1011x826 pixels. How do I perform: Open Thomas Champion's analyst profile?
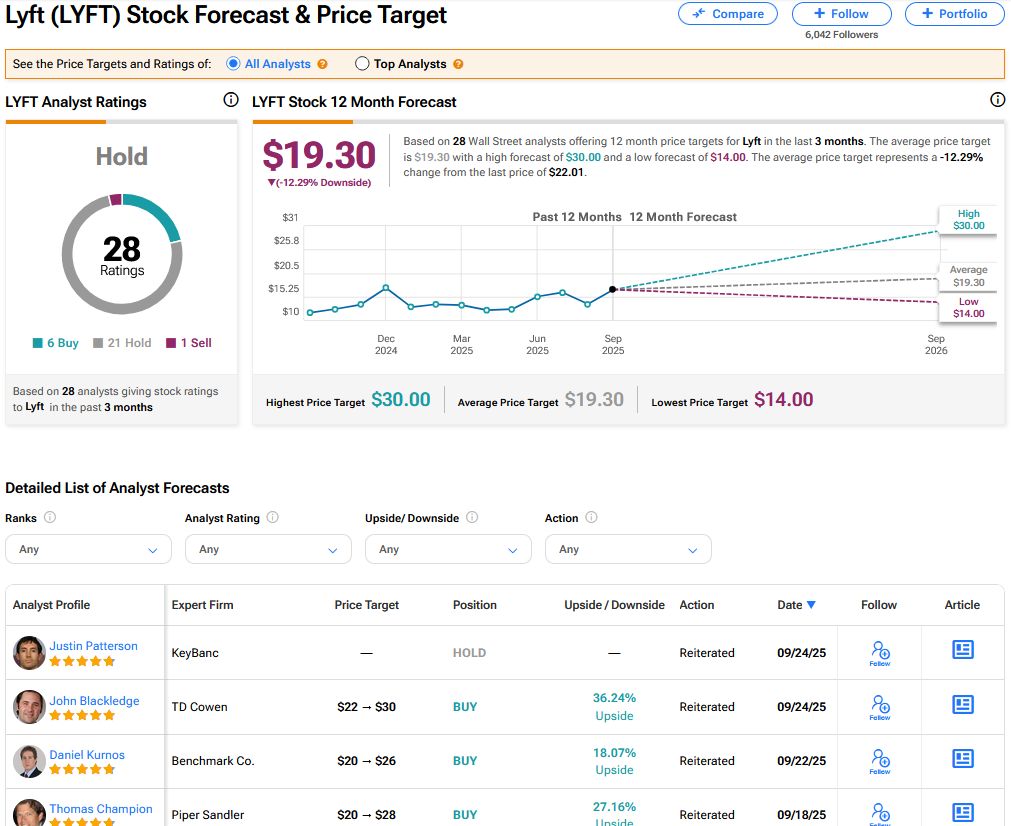coord(101,809)
